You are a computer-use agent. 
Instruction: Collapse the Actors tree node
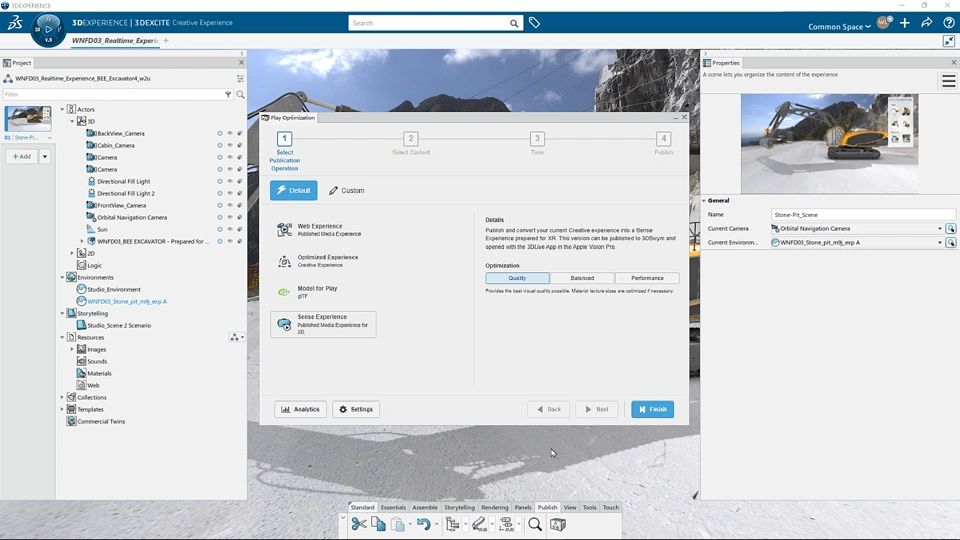click(62, 109)
